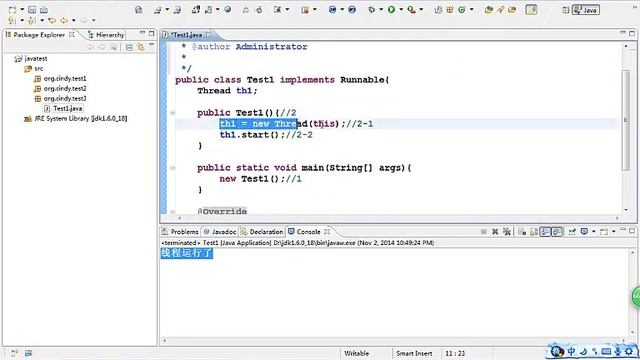
Task: Click the green Run button
Action: tap(391, 9)
